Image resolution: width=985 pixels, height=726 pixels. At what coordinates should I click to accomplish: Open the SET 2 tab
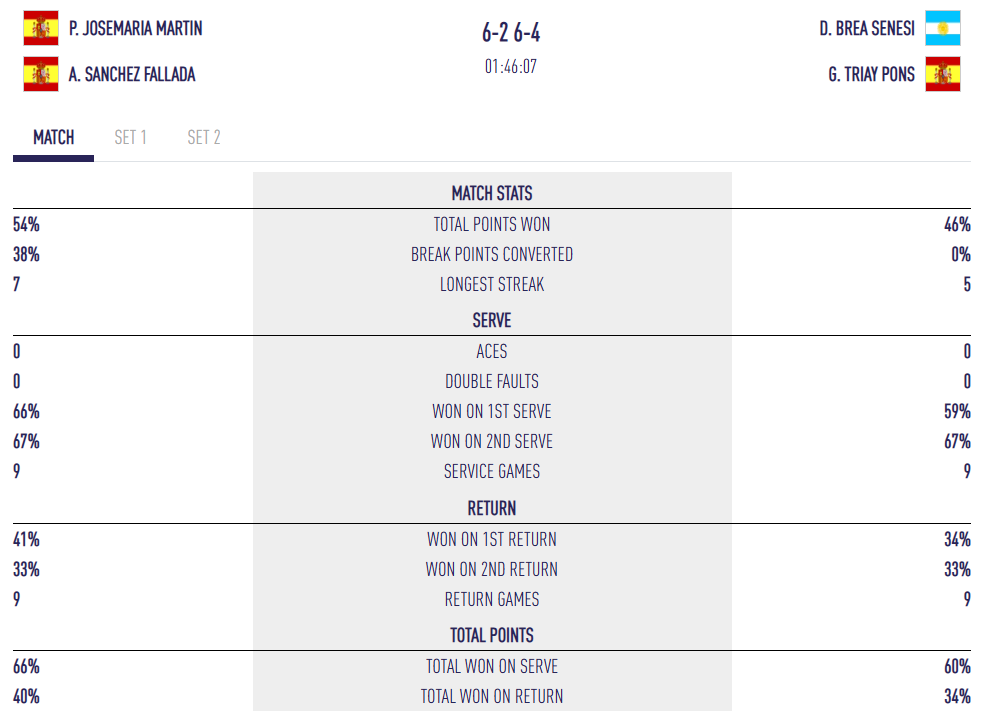(204, 138)
